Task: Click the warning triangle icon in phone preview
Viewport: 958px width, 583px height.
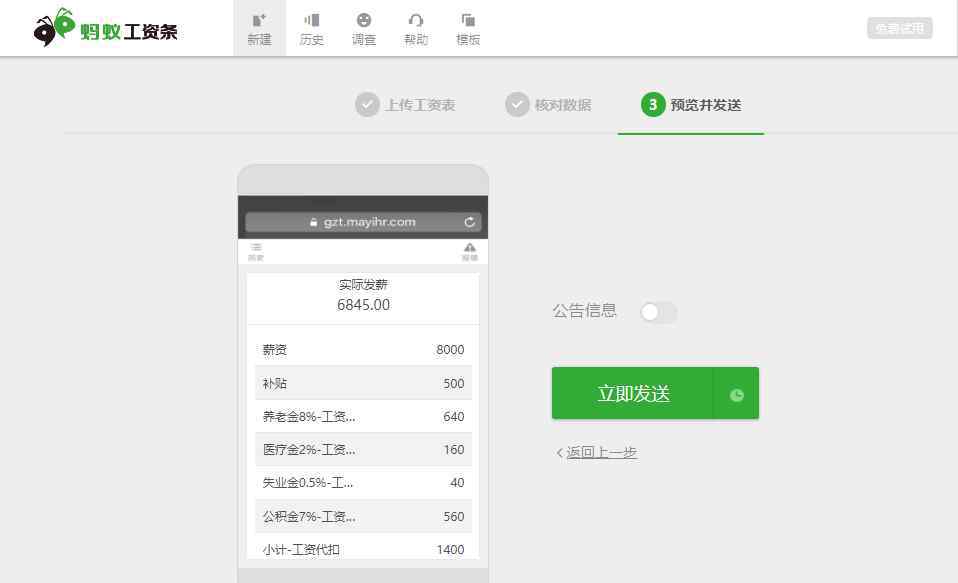Action: [x=469, y=250]
